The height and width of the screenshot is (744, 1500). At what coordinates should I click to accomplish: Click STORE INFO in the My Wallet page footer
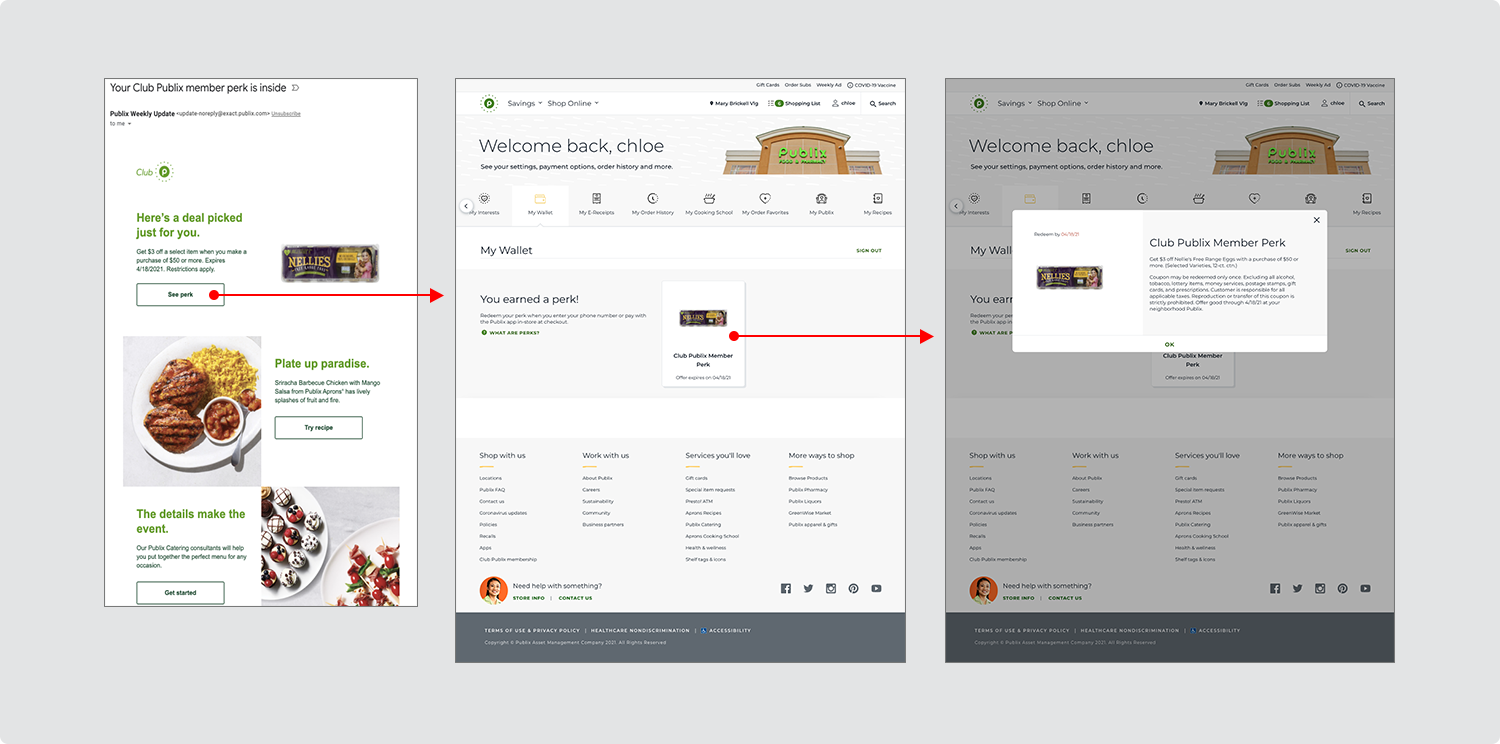click(529, 598)
